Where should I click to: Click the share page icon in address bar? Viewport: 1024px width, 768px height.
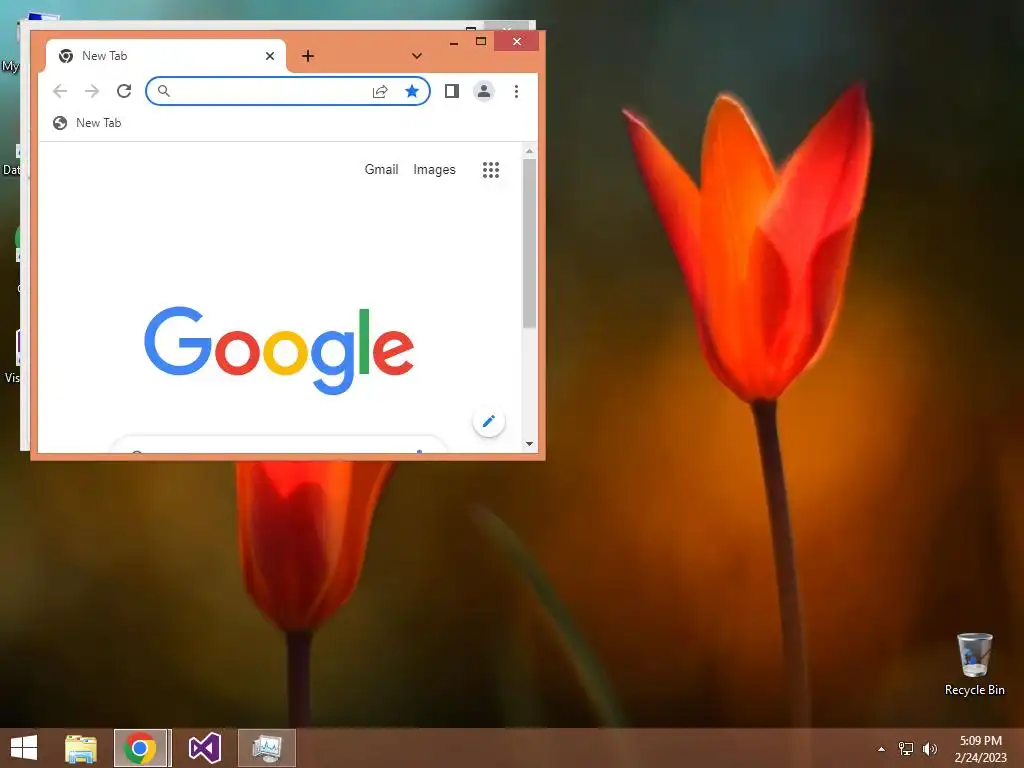tap(380, 91)
